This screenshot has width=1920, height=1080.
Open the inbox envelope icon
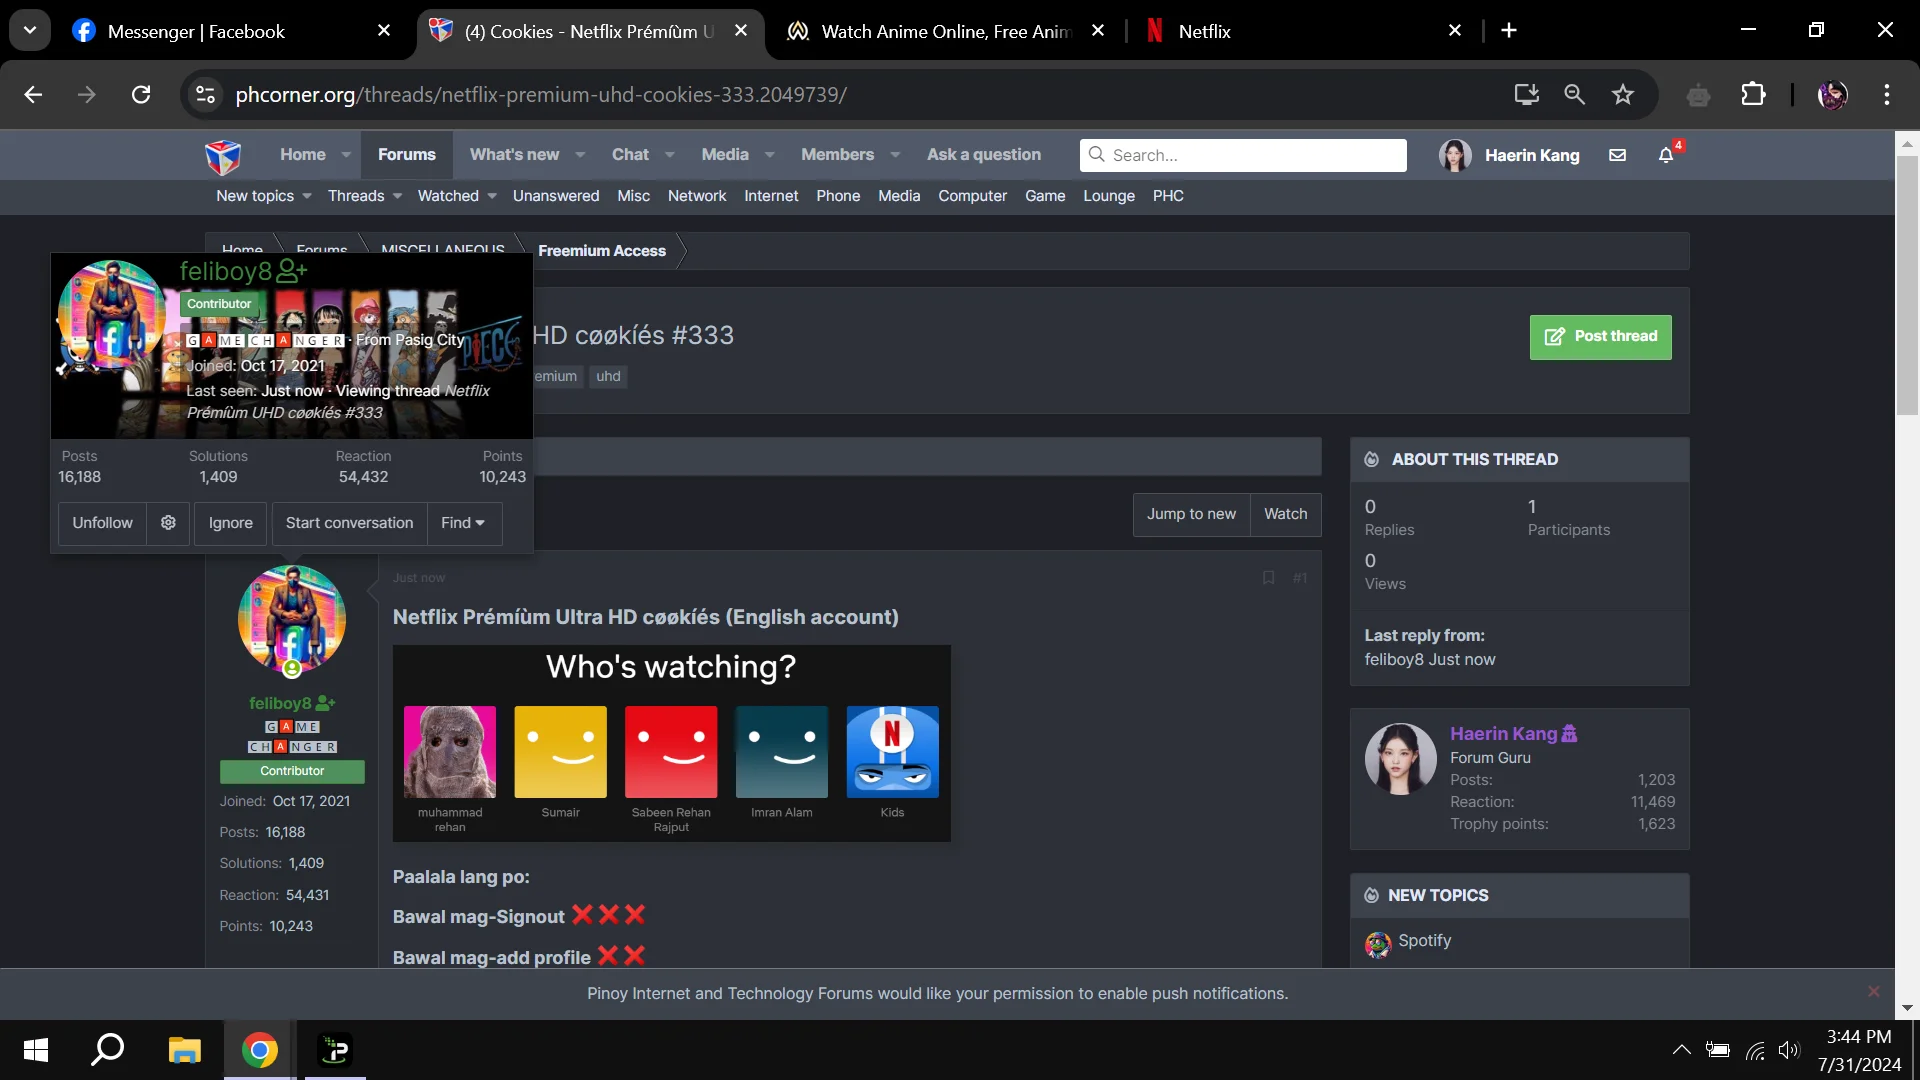tap(1617, 155)
